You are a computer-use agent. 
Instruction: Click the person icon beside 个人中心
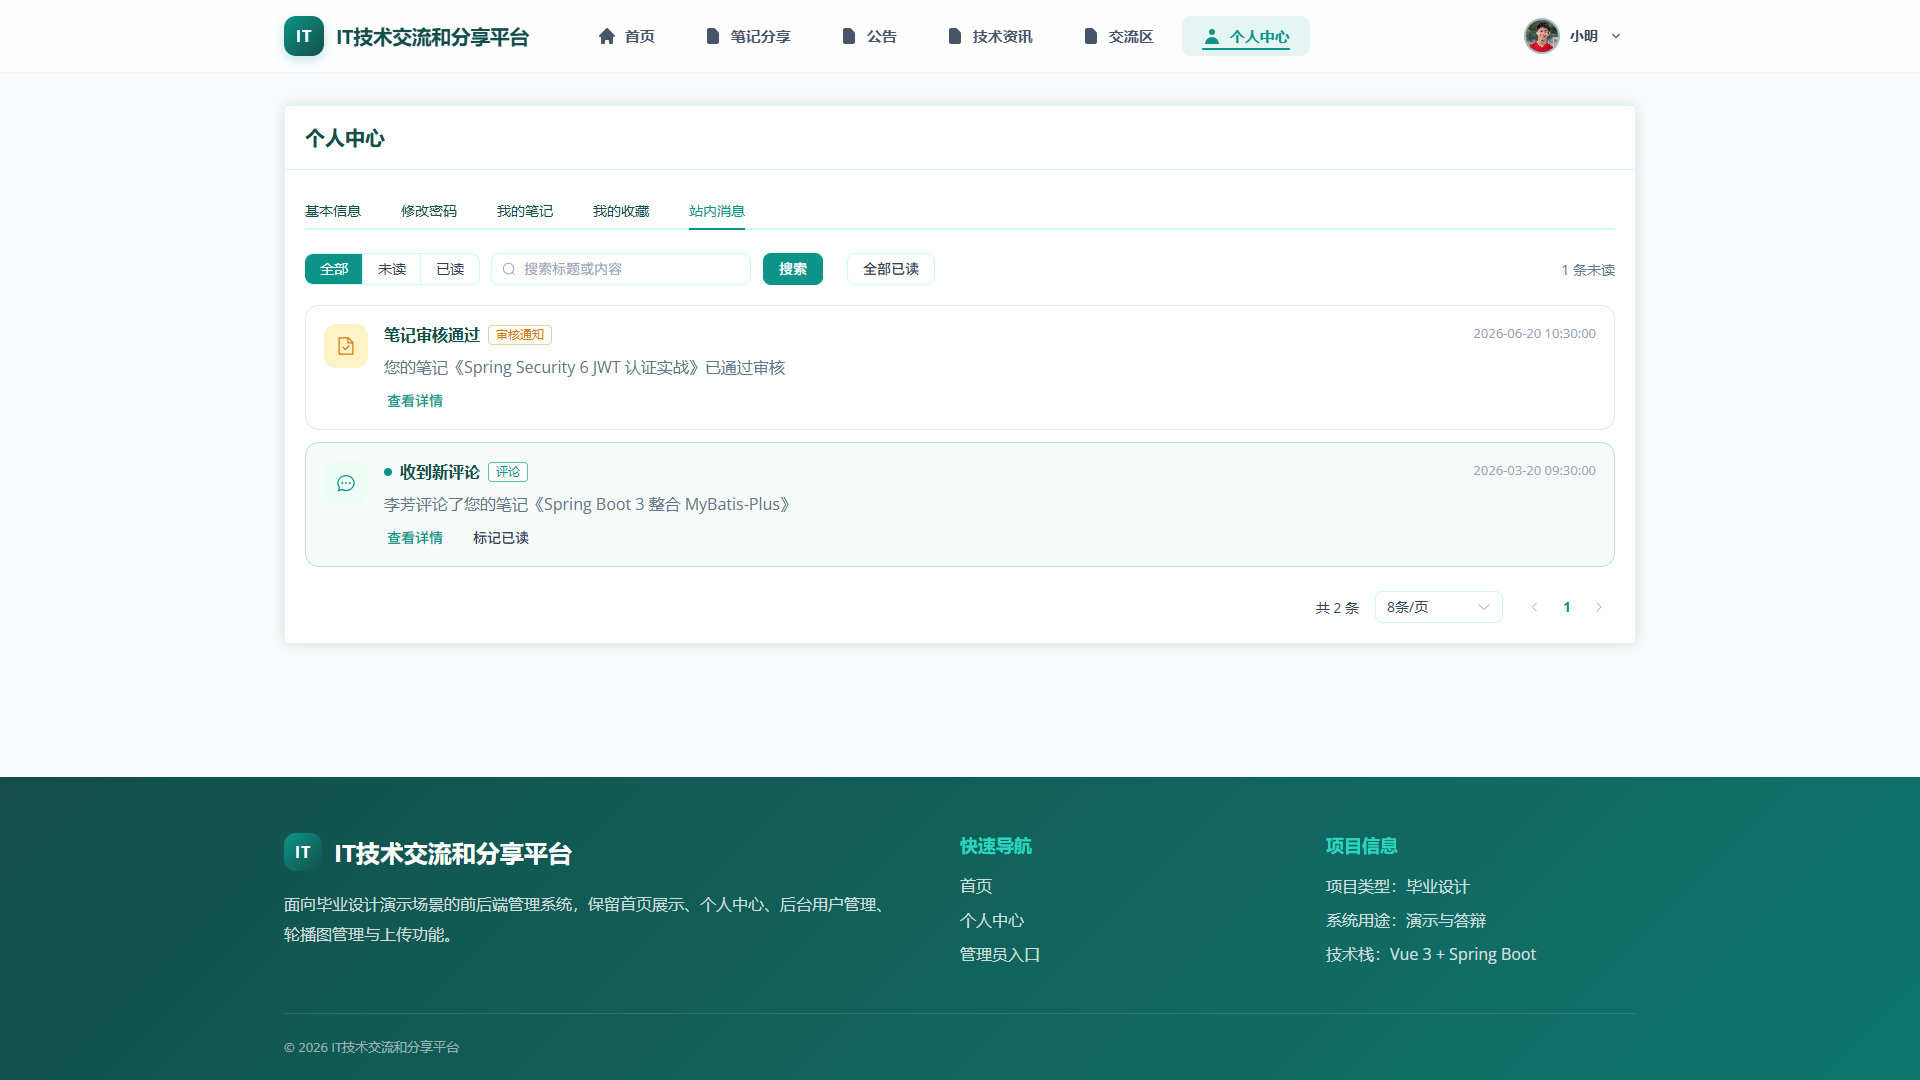[1211, 36]
